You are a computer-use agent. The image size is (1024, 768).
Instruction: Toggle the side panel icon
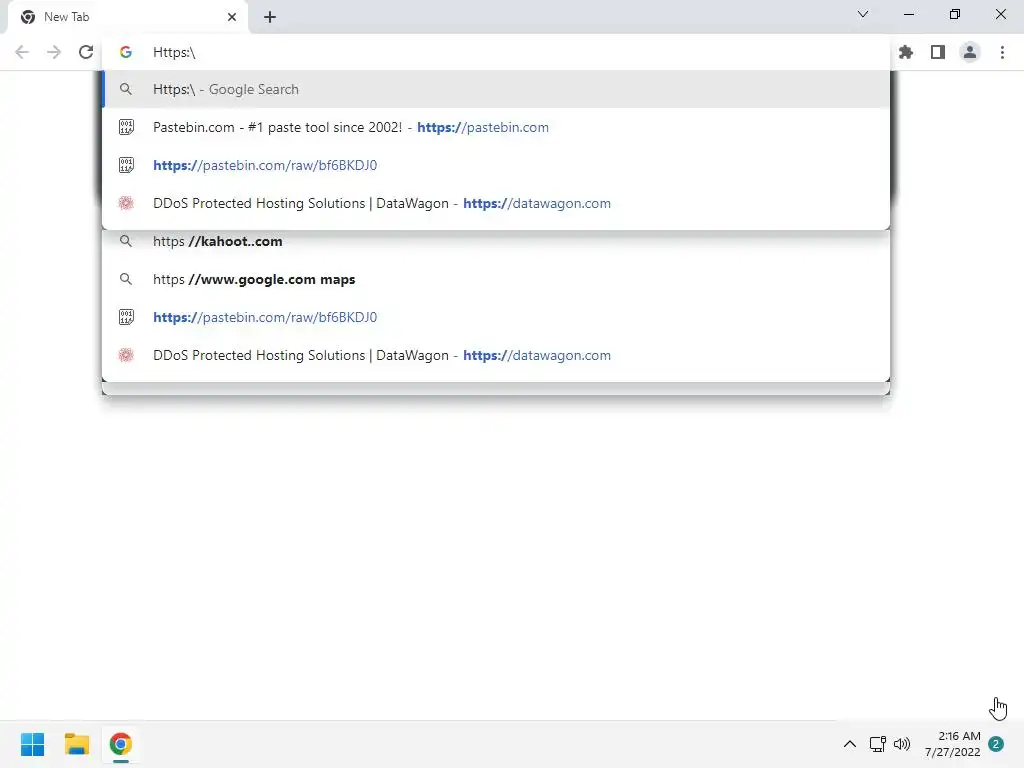pos(938,52)
